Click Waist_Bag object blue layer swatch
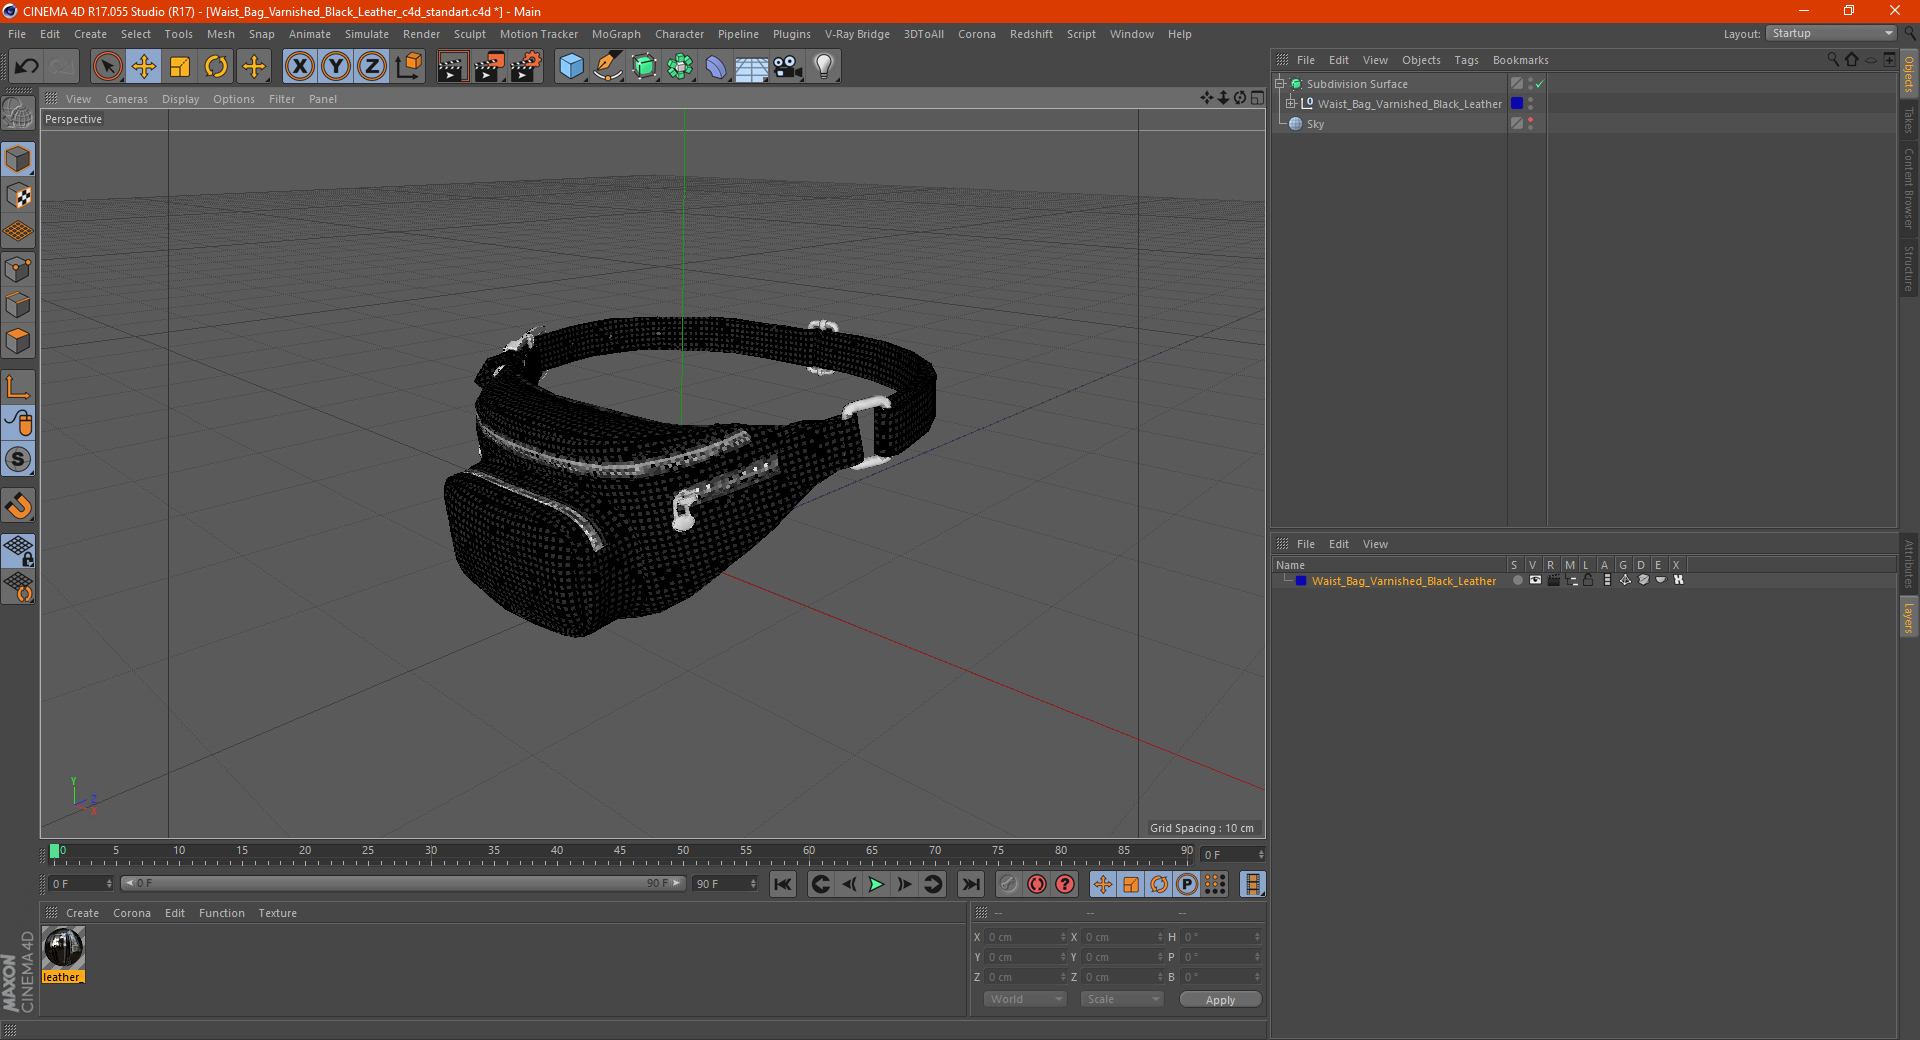This screenshot has height=1040, width=1920. pyautogui.click(x=1517, y=103)
